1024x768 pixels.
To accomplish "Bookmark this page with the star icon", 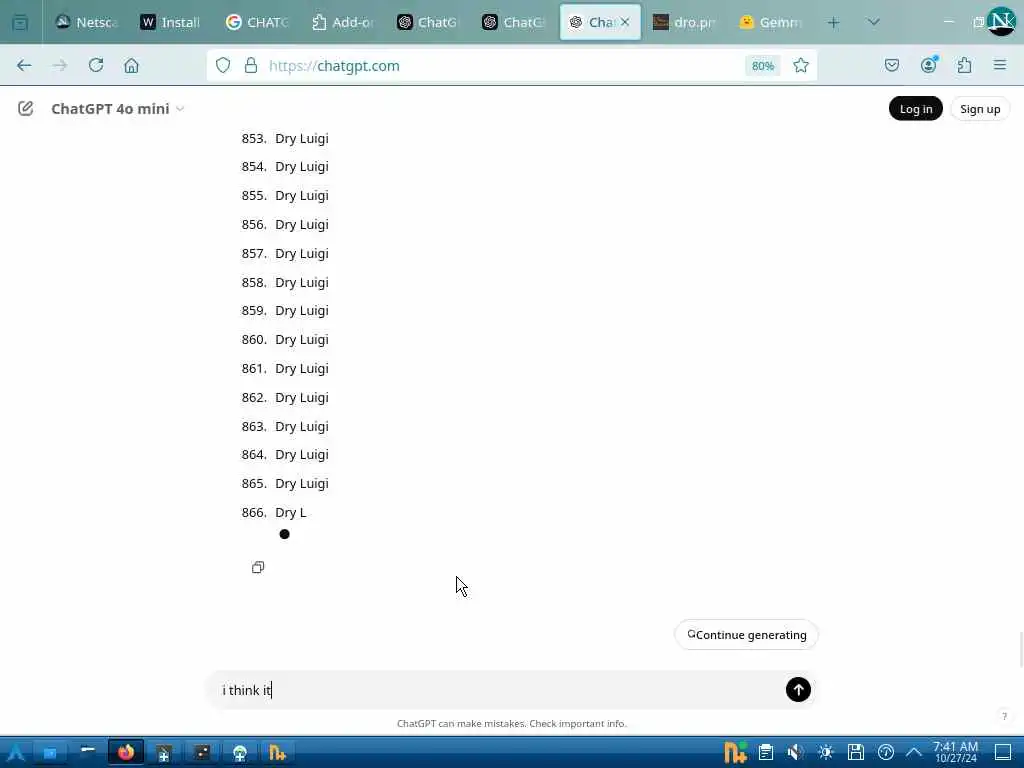I will click(x=801, y=65).
